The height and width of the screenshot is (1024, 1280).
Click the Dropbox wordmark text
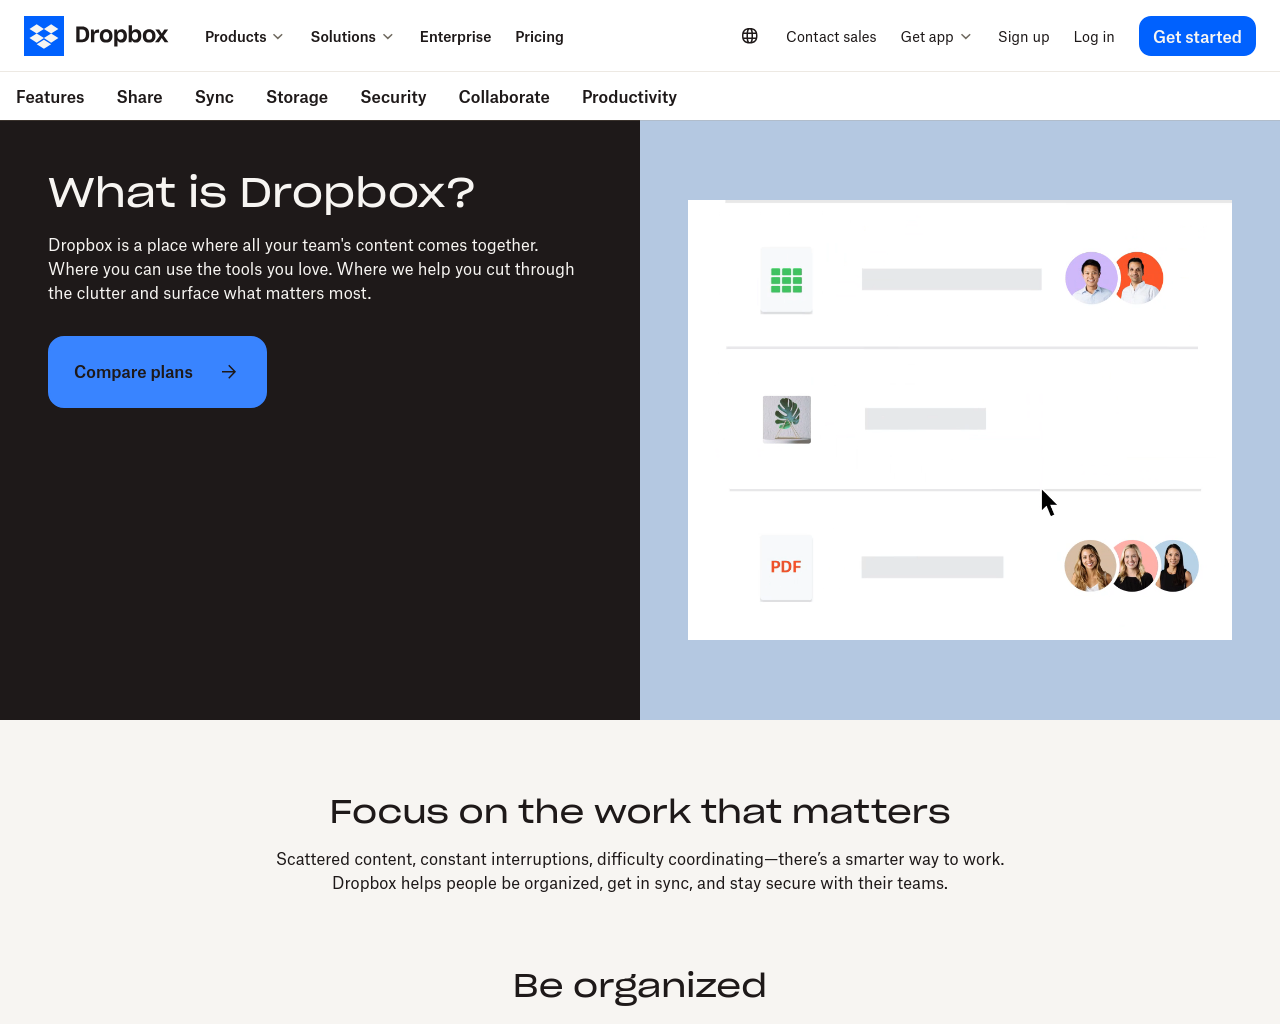(x=122, y=36)
